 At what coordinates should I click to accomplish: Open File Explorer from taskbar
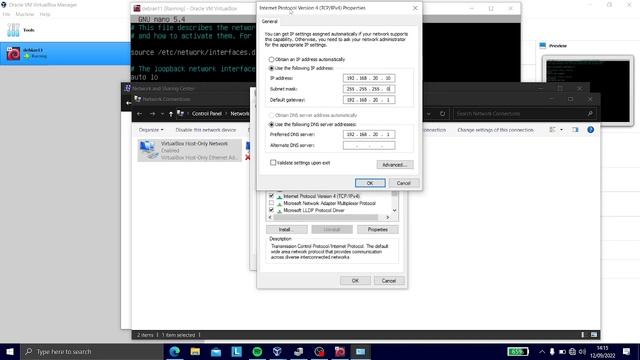pos(195,351)
